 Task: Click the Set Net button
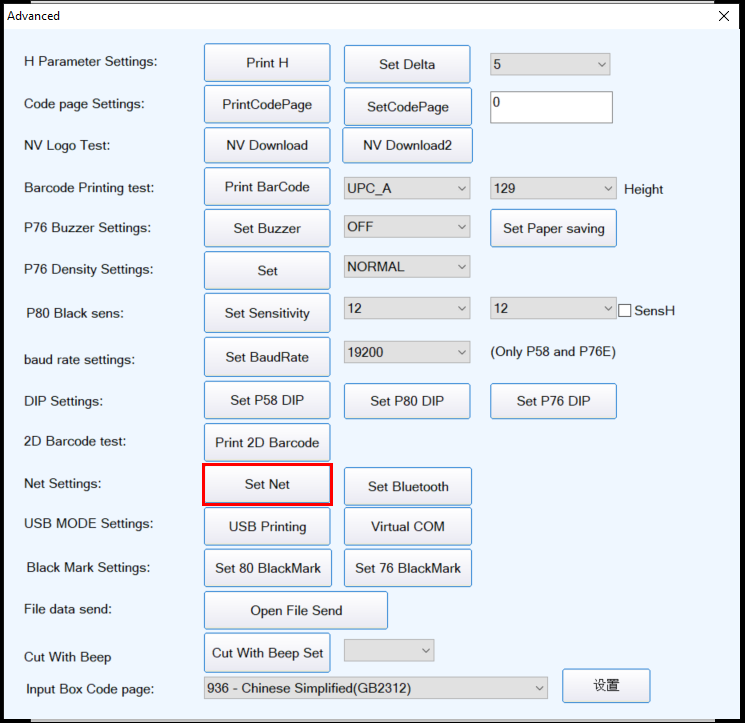[x=267, y=484]
